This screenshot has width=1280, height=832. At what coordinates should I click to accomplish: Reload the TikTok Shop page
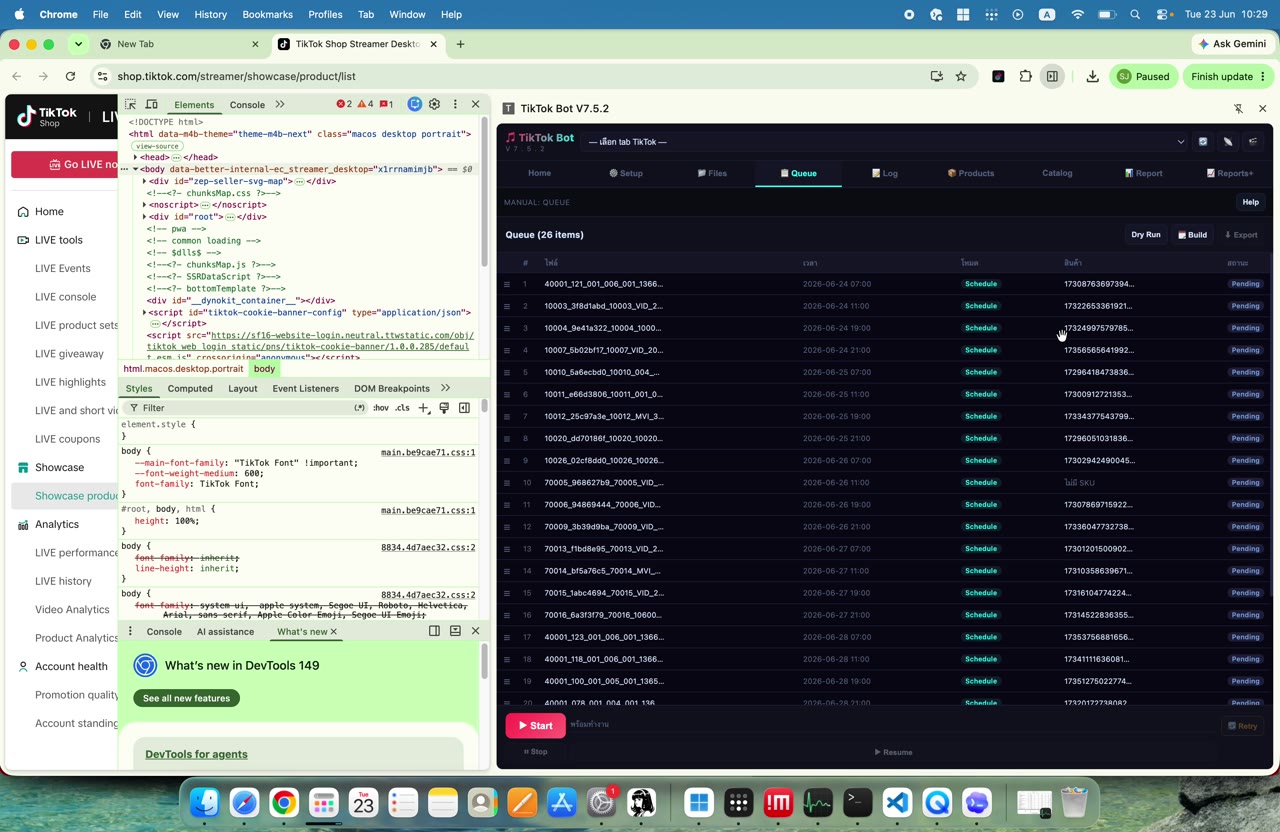coord(70,76)
